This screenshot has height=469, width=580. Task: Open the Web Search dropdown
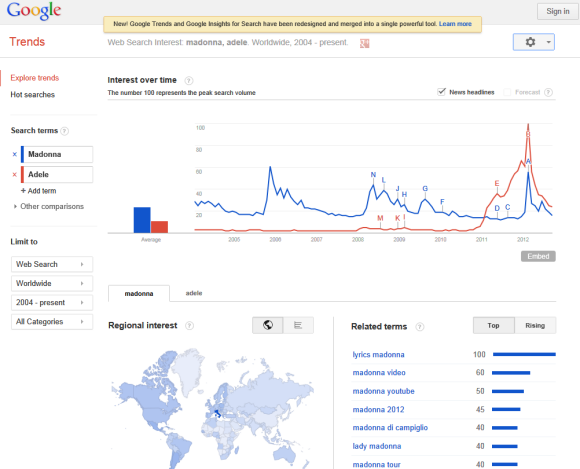(52, 264)
